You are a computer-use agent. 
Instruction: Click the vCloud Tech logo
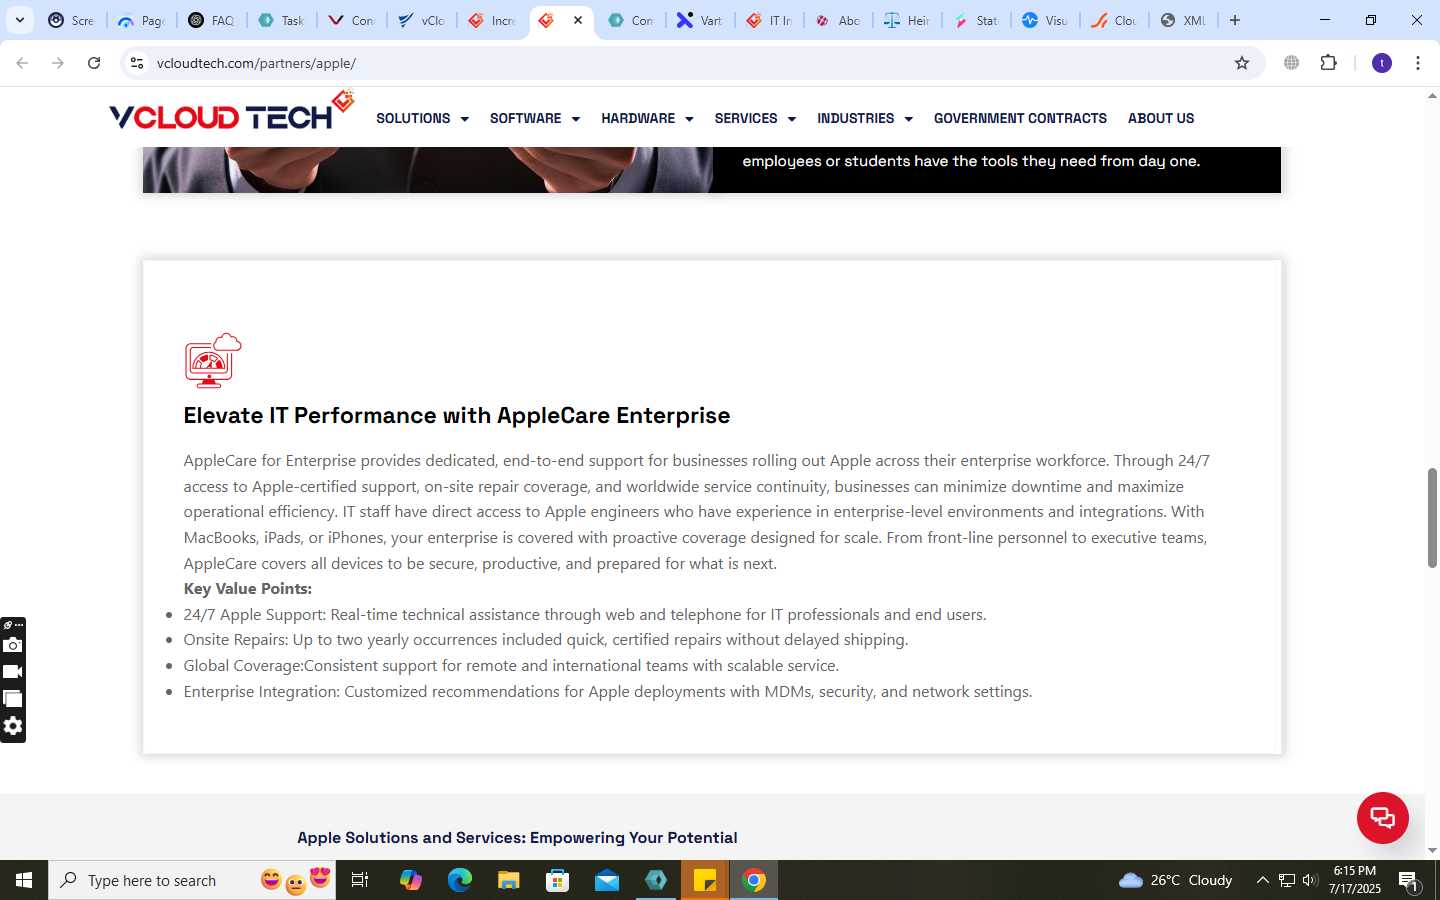(x=231, y=112)
